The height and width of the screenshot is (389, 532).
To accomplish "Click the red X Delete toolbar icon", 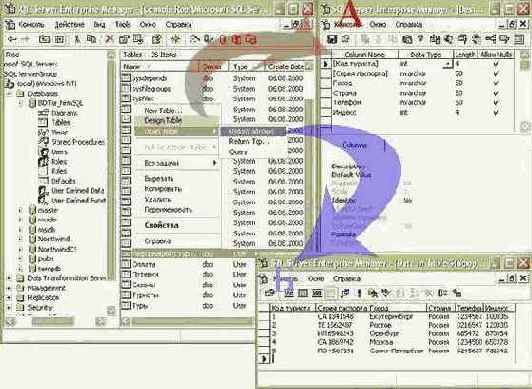I will (109, 39).
